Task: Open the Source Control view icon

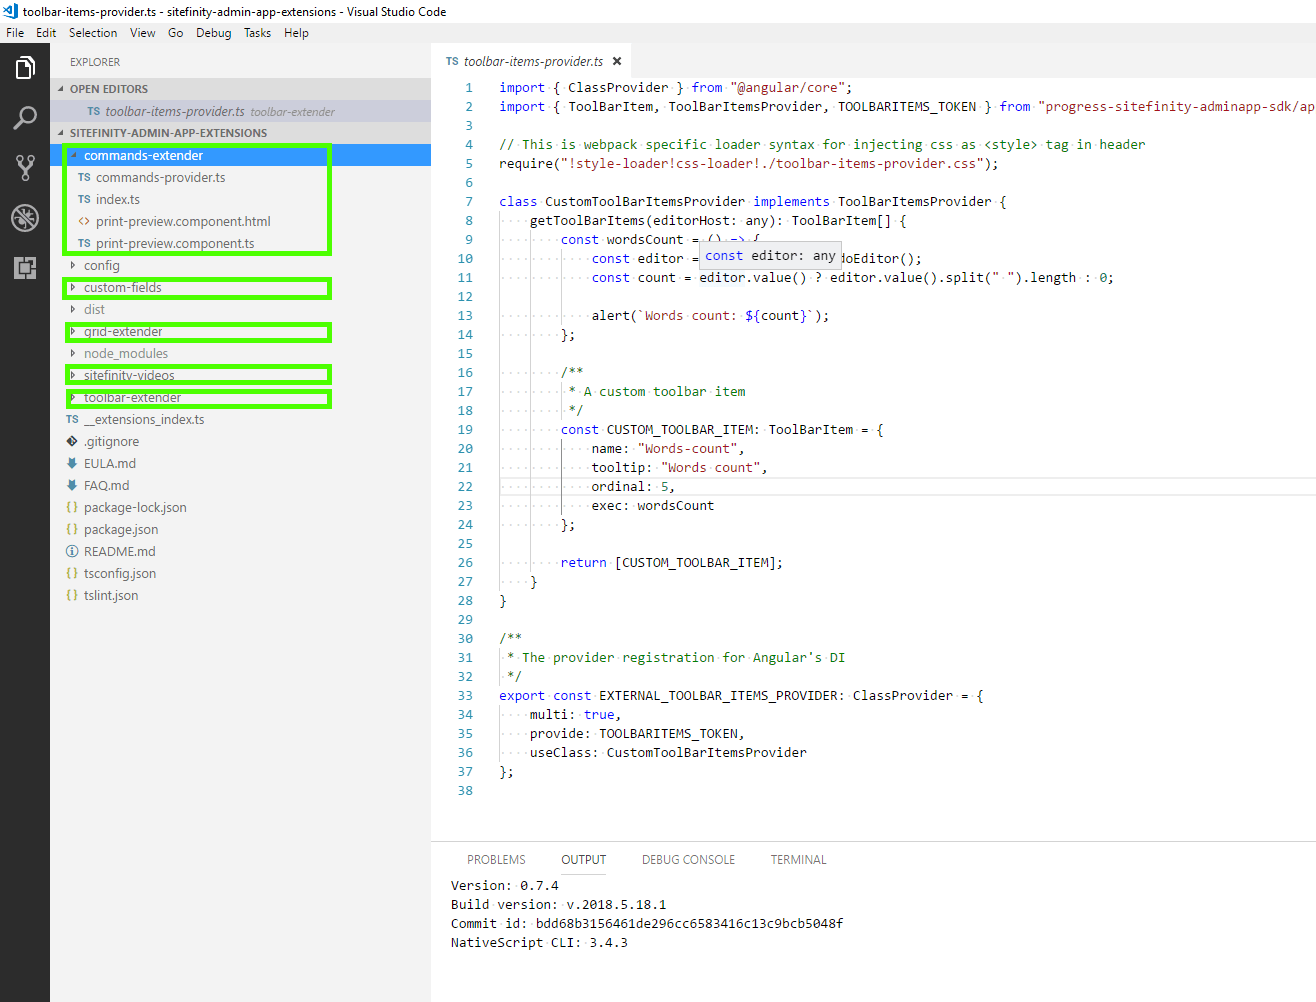Action: tap(25, 168)
